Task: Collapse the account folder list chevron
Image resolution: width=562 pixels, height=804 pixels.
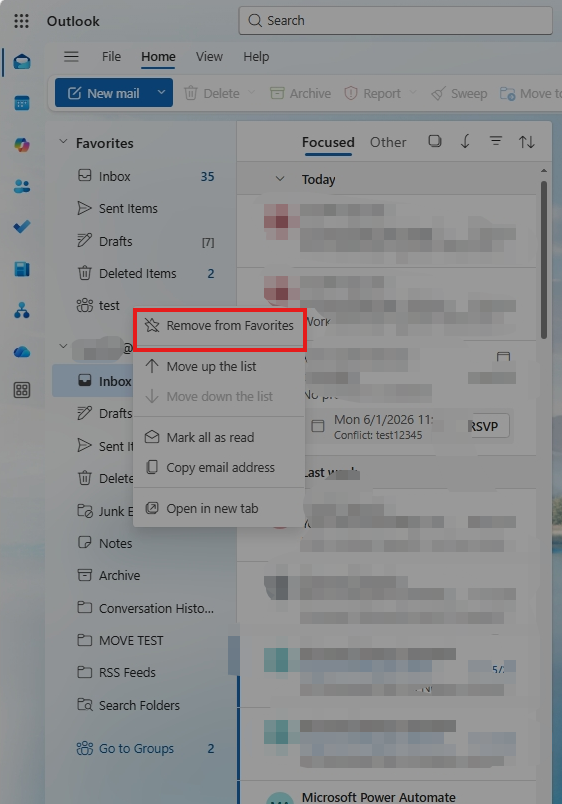Action: [x=63, y=346]
